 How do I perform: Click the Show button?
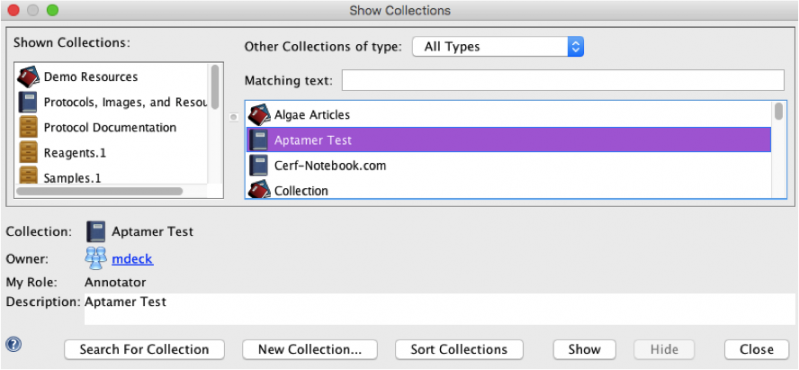pos(584,350)
